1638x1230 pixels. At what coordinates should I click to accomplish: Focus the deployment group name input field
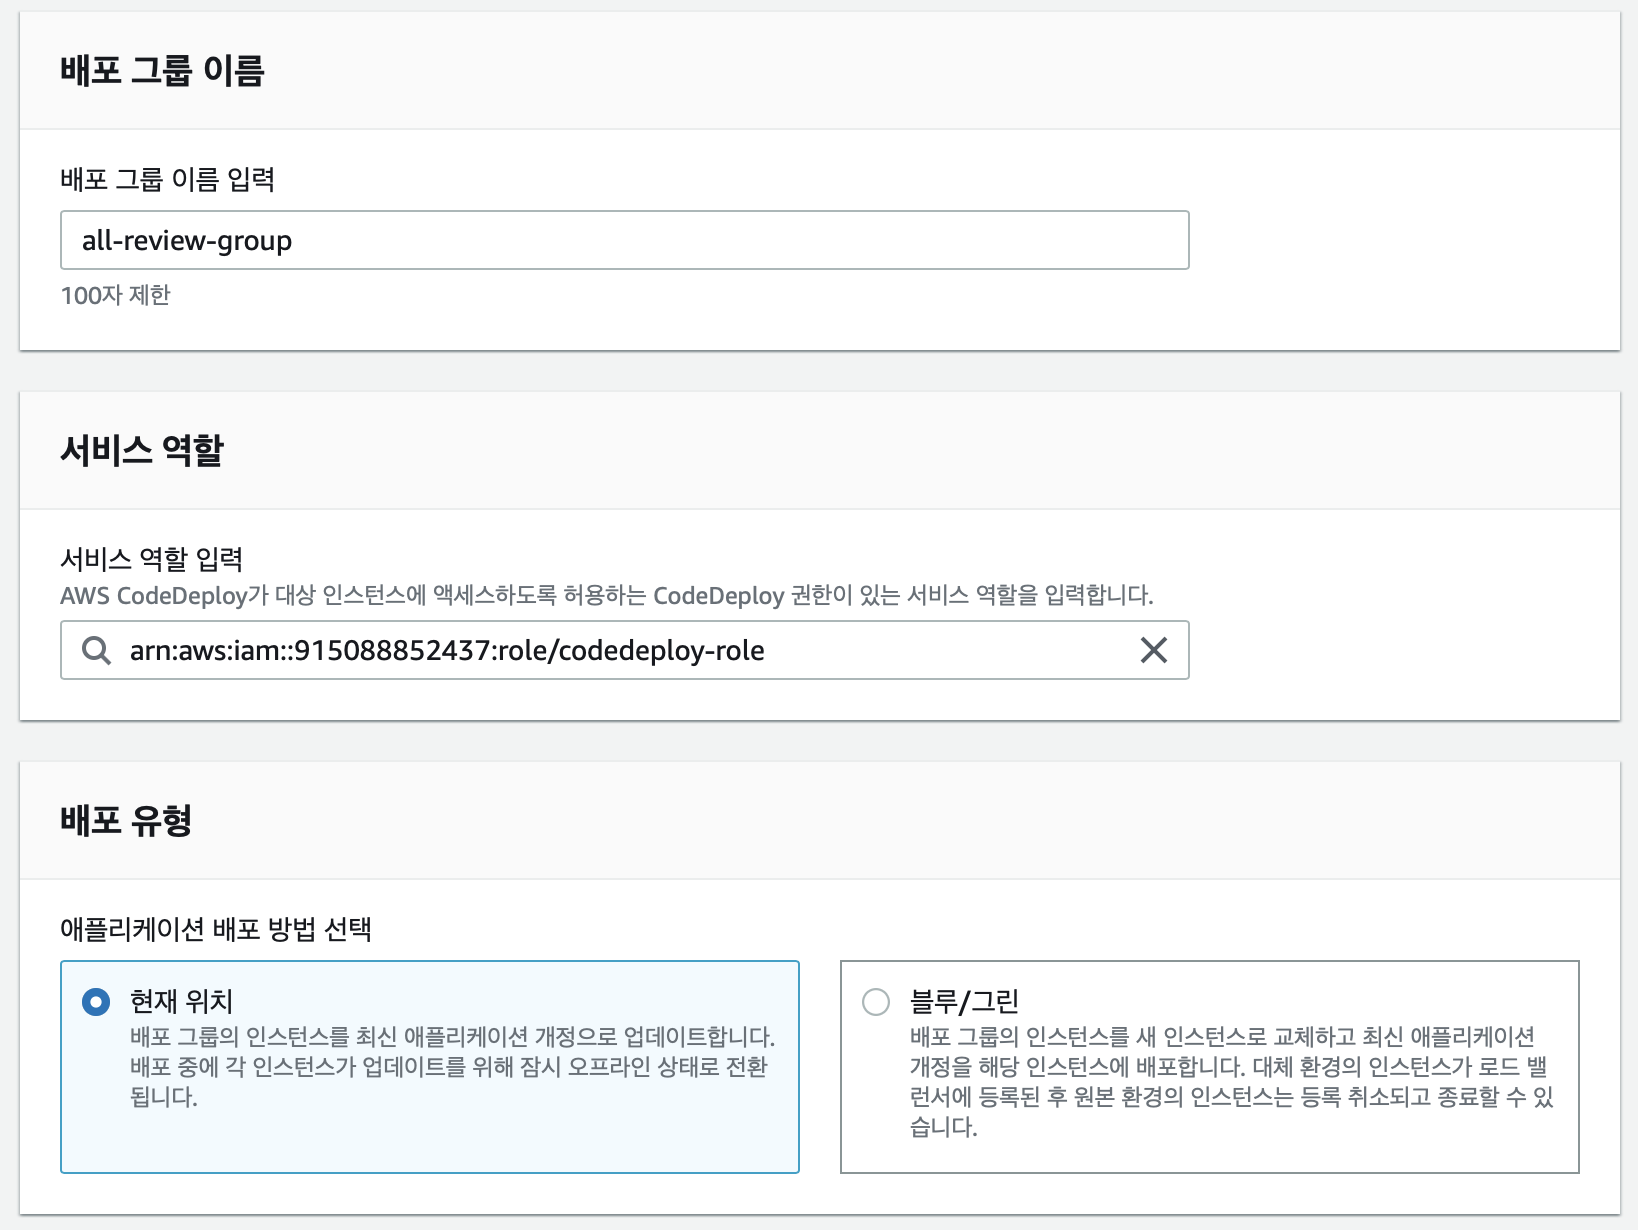coord(625,240)
